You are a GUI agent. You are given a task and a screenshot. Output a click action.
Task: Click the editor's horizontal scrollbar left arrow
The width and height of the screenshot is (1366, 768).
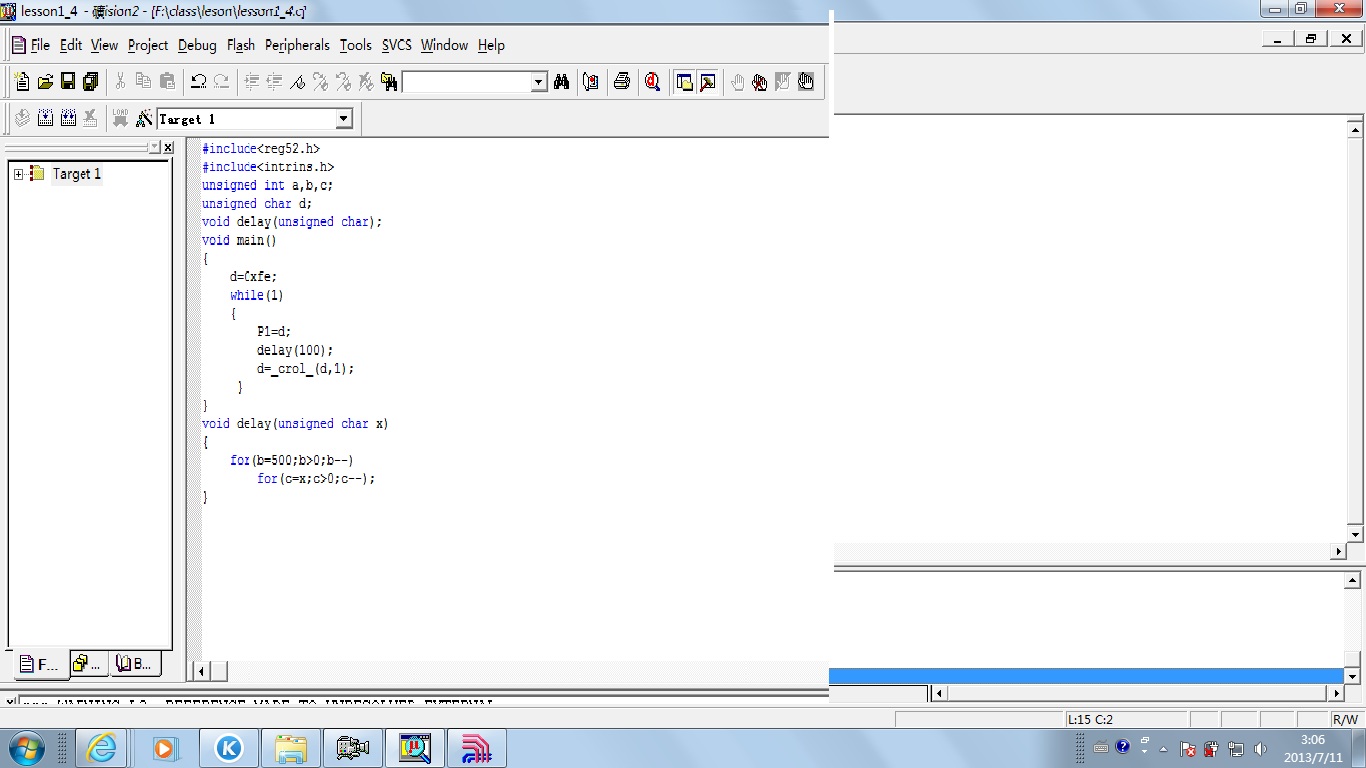click(x=201, y=671)
